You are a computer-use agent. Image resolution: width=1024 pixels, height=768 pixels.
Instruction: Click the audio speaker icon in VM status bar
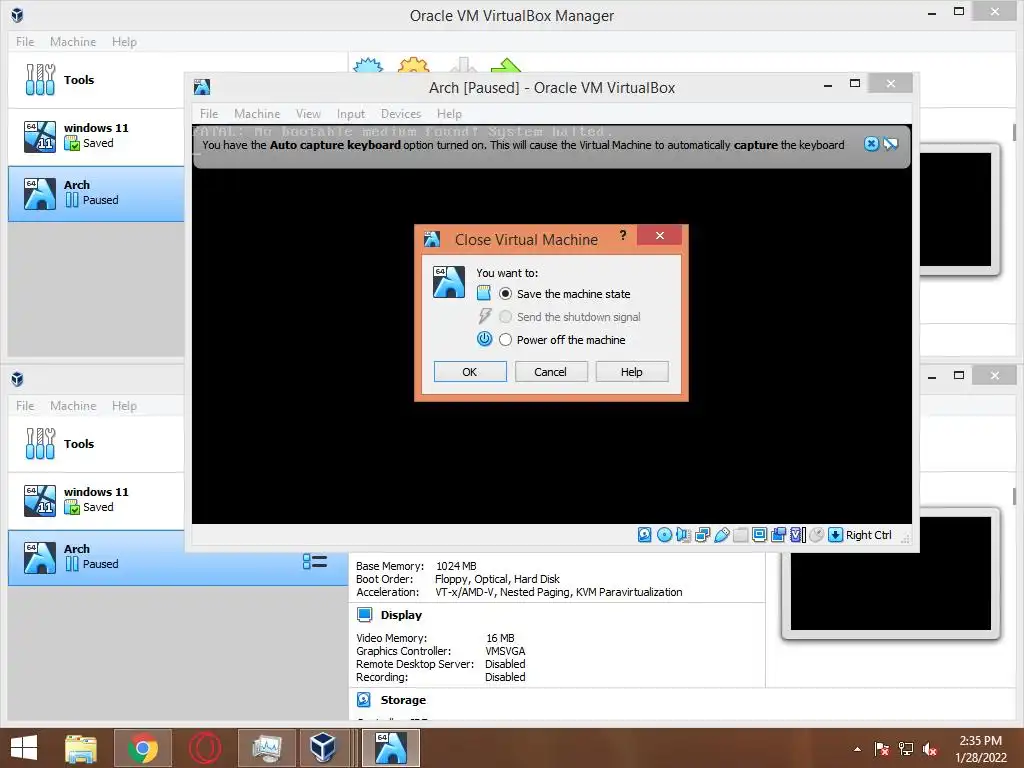(683, 535)
